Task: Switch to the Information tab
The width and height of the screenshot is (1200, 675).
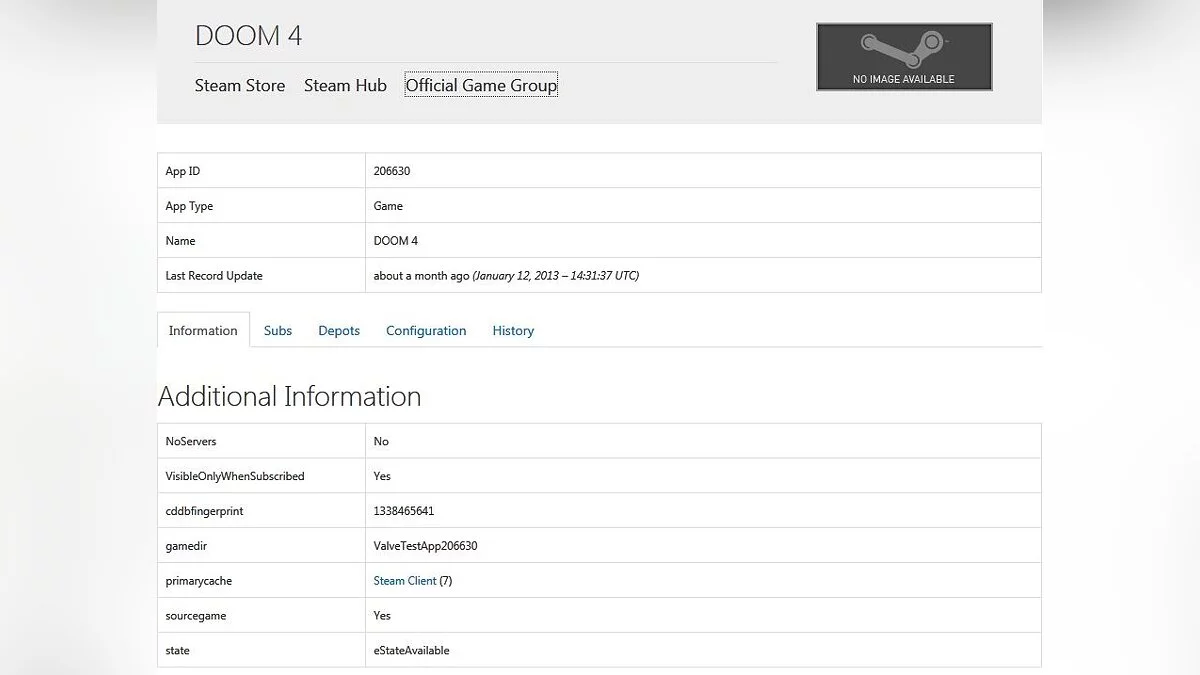Action: coord(203,331)
